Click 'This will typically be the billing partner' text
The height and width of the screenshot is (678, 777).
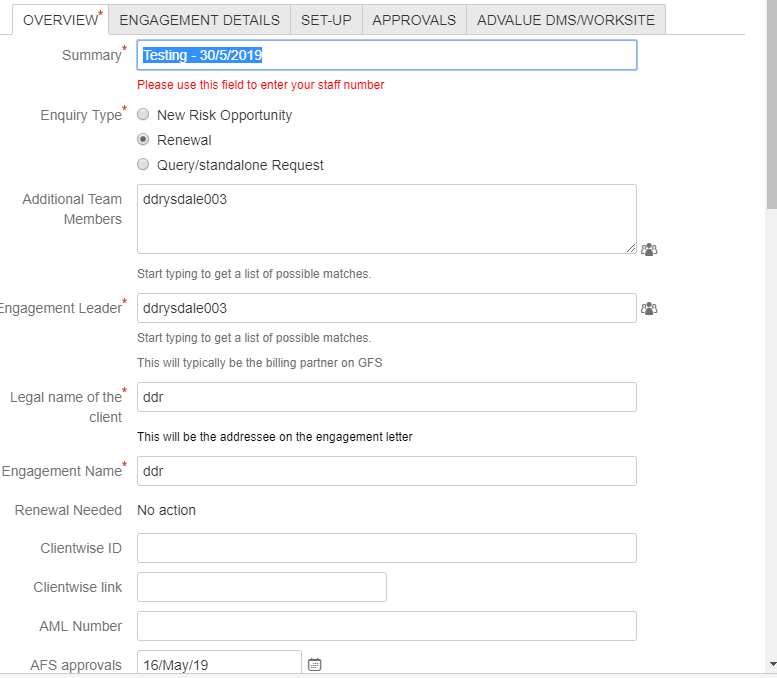pyautogui.click(x=260, y=363)
